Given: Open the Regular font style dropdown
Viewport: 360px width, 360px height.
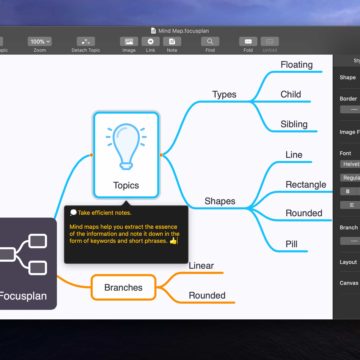Looking at the screenshot, I should pyautogui.click(x=350, y=178).
